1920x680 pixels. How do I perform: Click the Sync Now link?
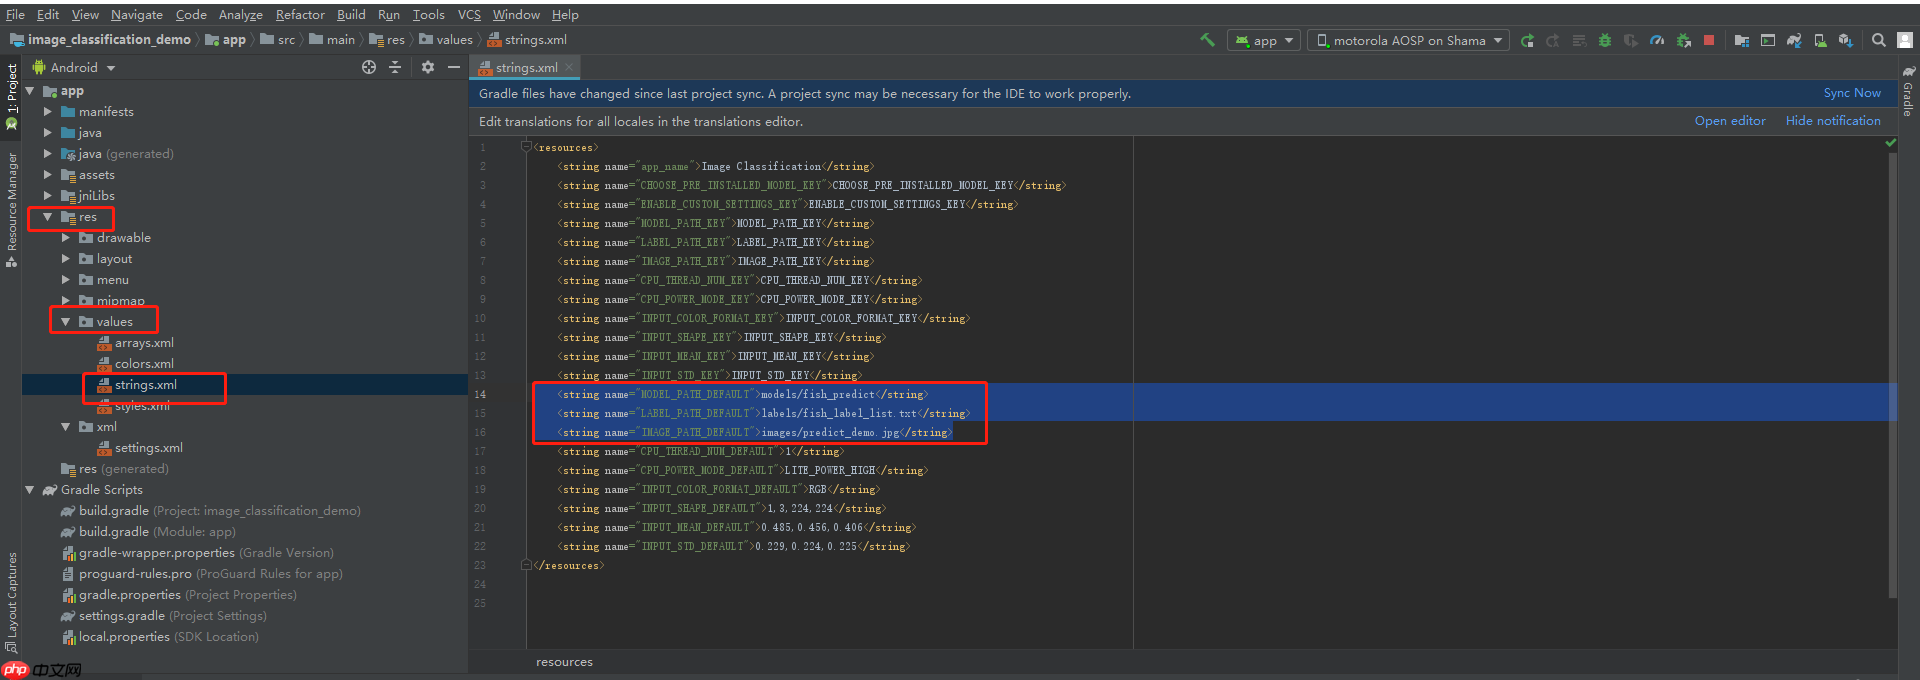pos(1851,93)
